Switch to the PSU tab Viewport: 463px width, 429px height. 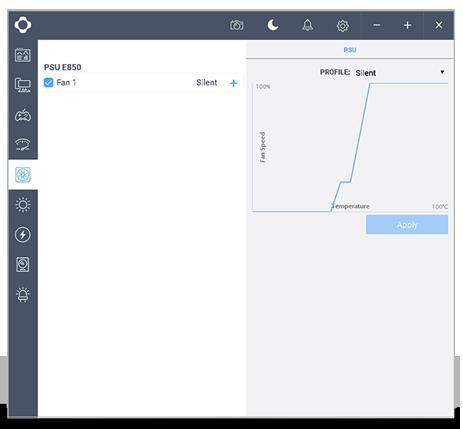350,50
